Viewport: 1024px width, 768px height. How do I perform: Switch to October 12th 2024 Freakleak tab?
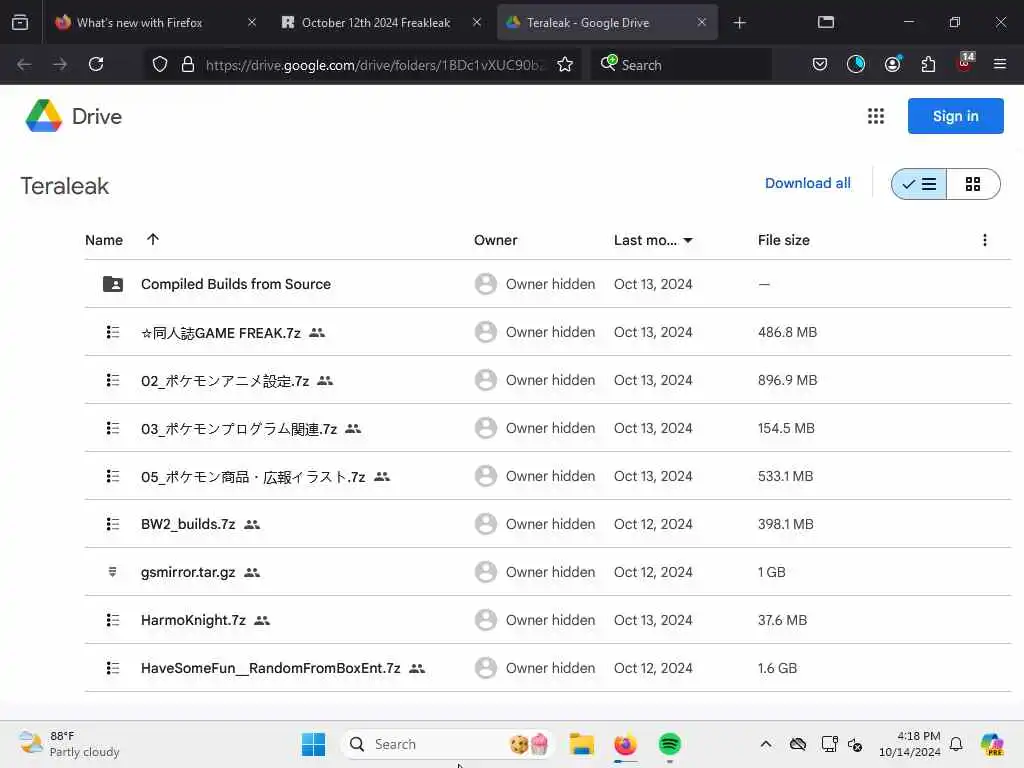(376, 23)
